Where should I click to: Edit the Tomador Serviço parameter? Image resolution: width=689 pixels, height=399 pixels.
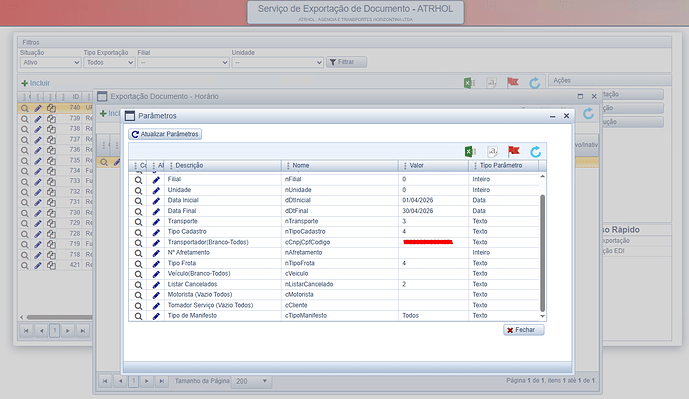pyautogui.click(x=156, y=306)
